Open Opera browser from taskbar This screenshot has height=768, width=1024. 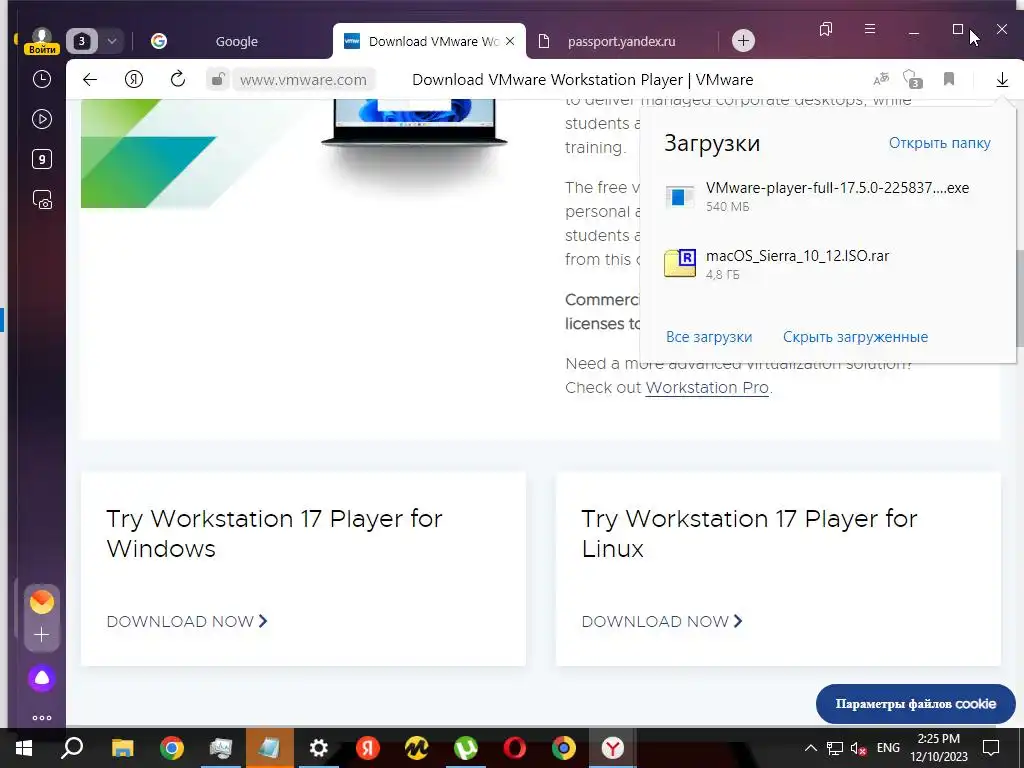coord(515,748)
